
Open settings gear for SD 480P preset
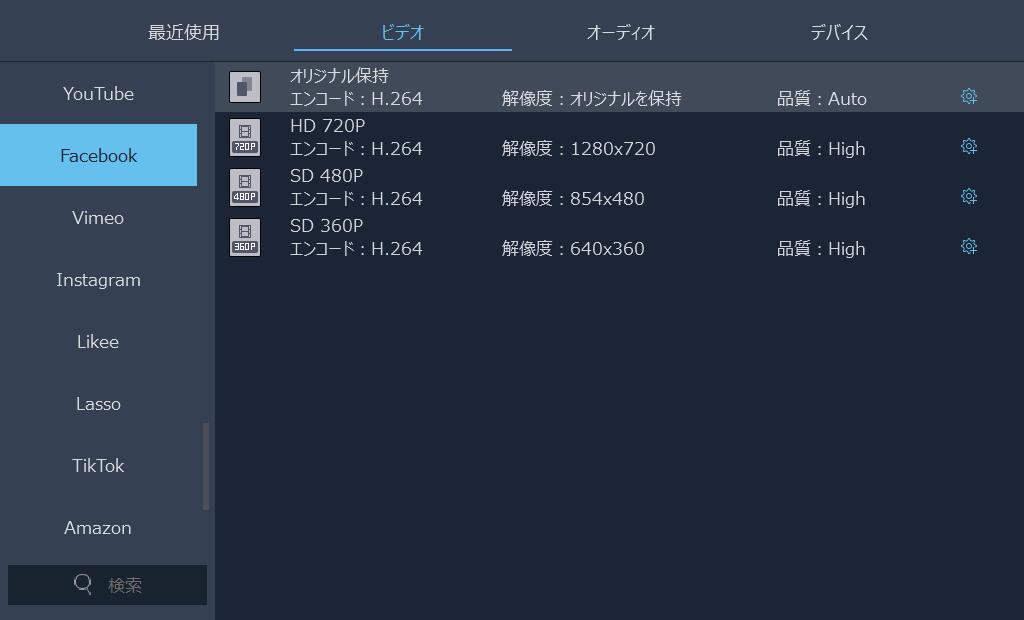coord(969,197)
